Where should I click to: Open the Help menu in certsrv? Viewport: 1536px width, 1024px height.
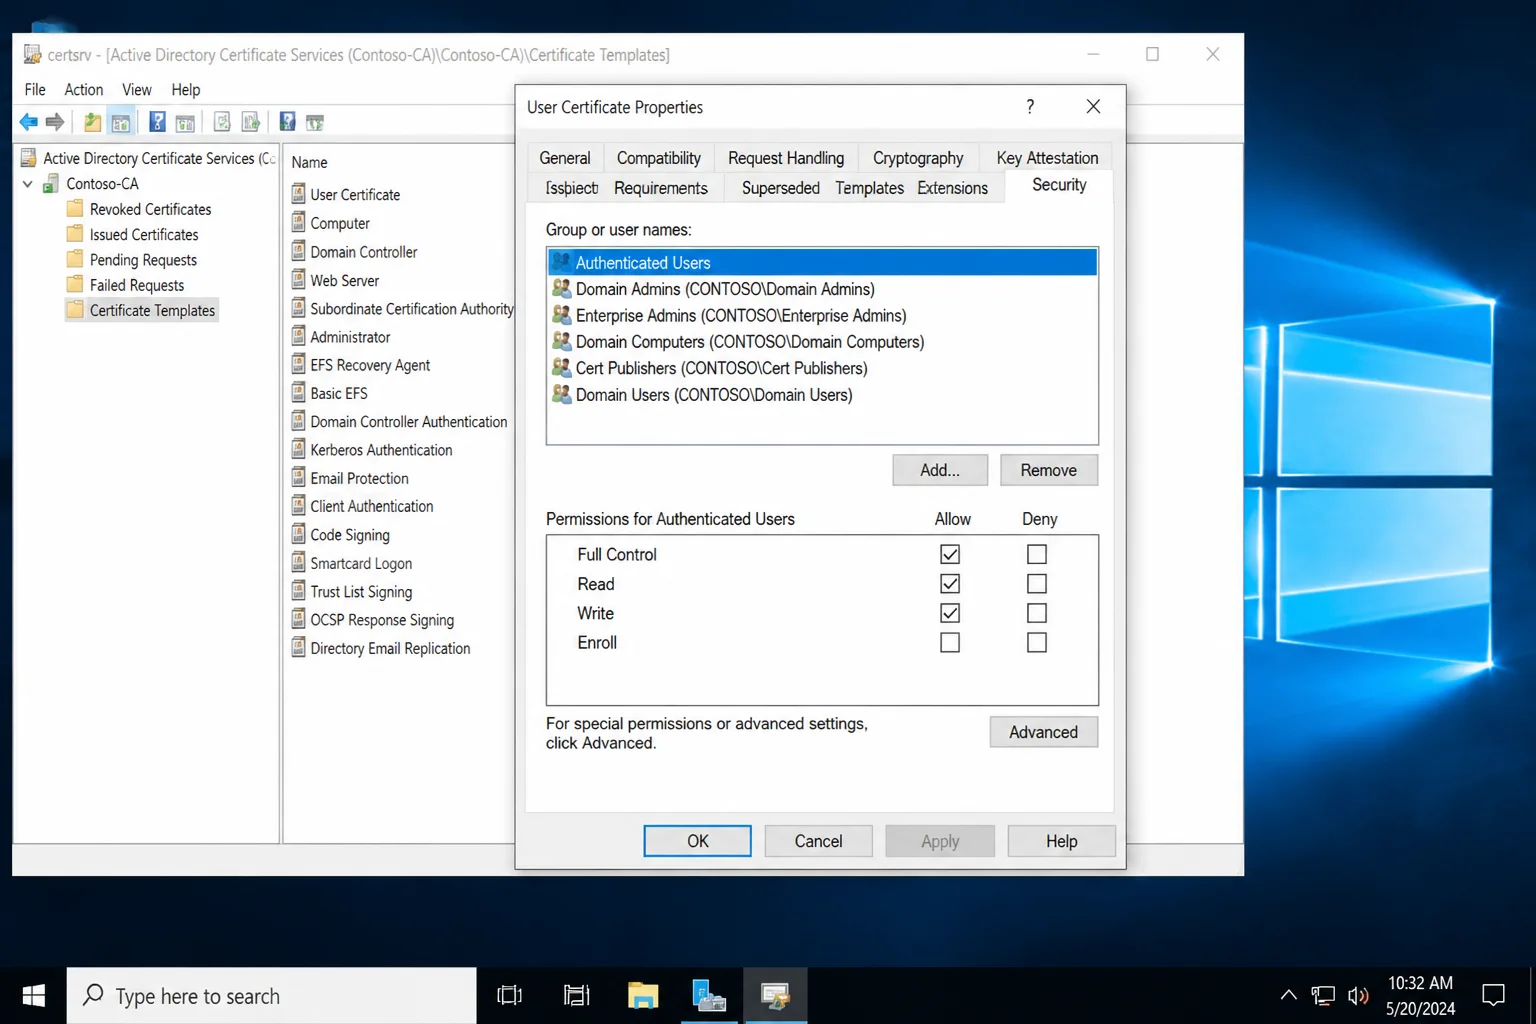coord(186,90)
